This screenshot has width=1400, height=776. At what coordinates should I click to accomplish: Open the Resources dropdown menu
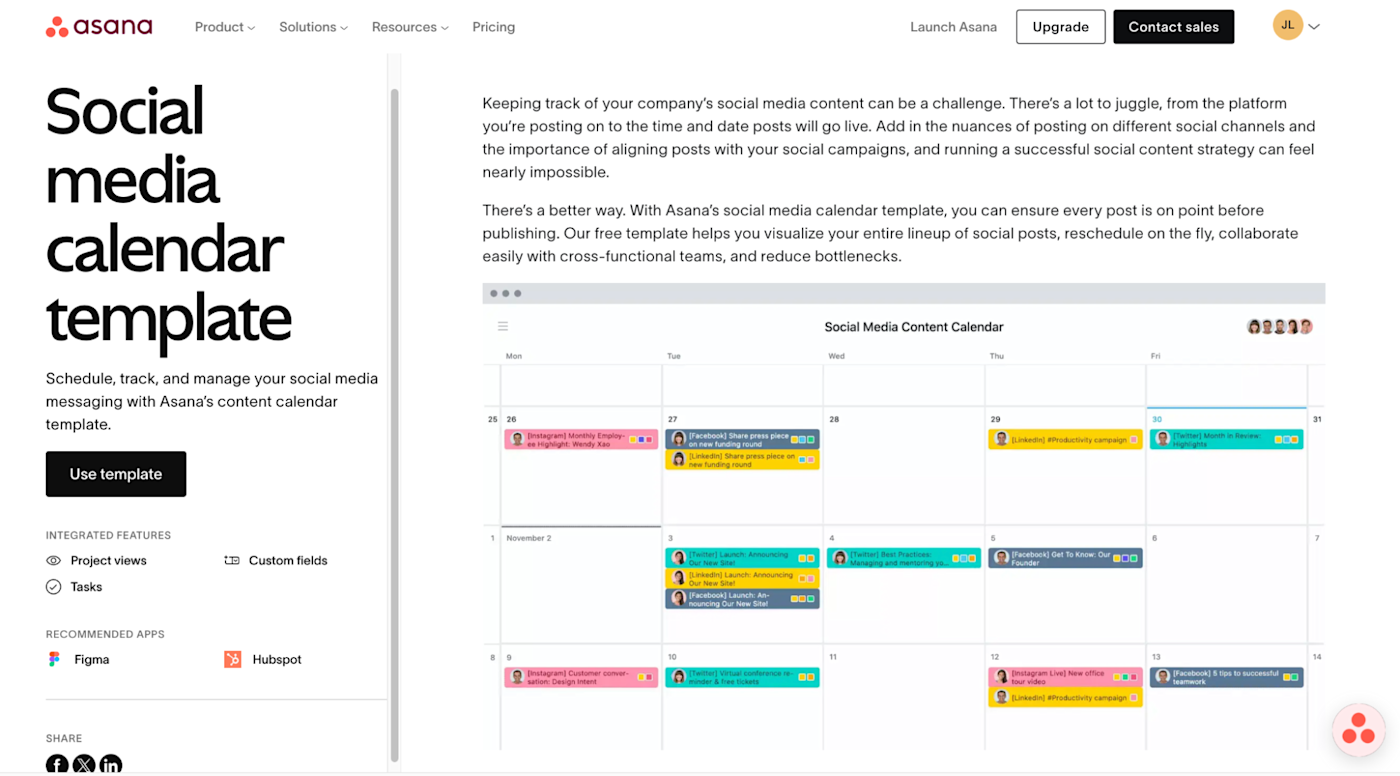click(410, 27)
